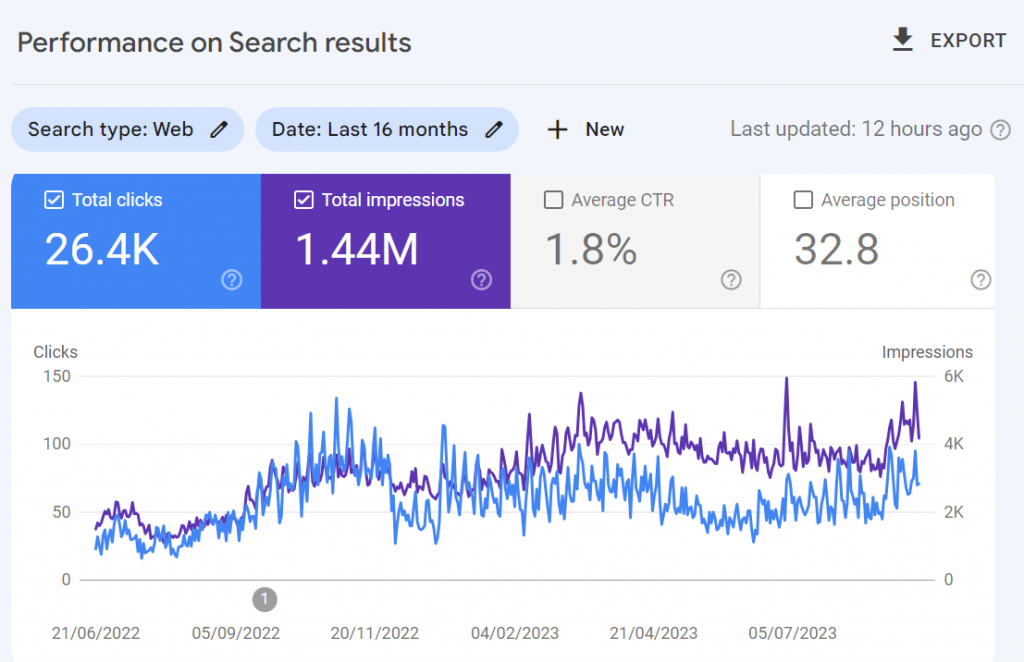The height and width of the screenshot is (662, 1024).
Task: Open help icon beside Last updated text
Action: tap(999, 129)
